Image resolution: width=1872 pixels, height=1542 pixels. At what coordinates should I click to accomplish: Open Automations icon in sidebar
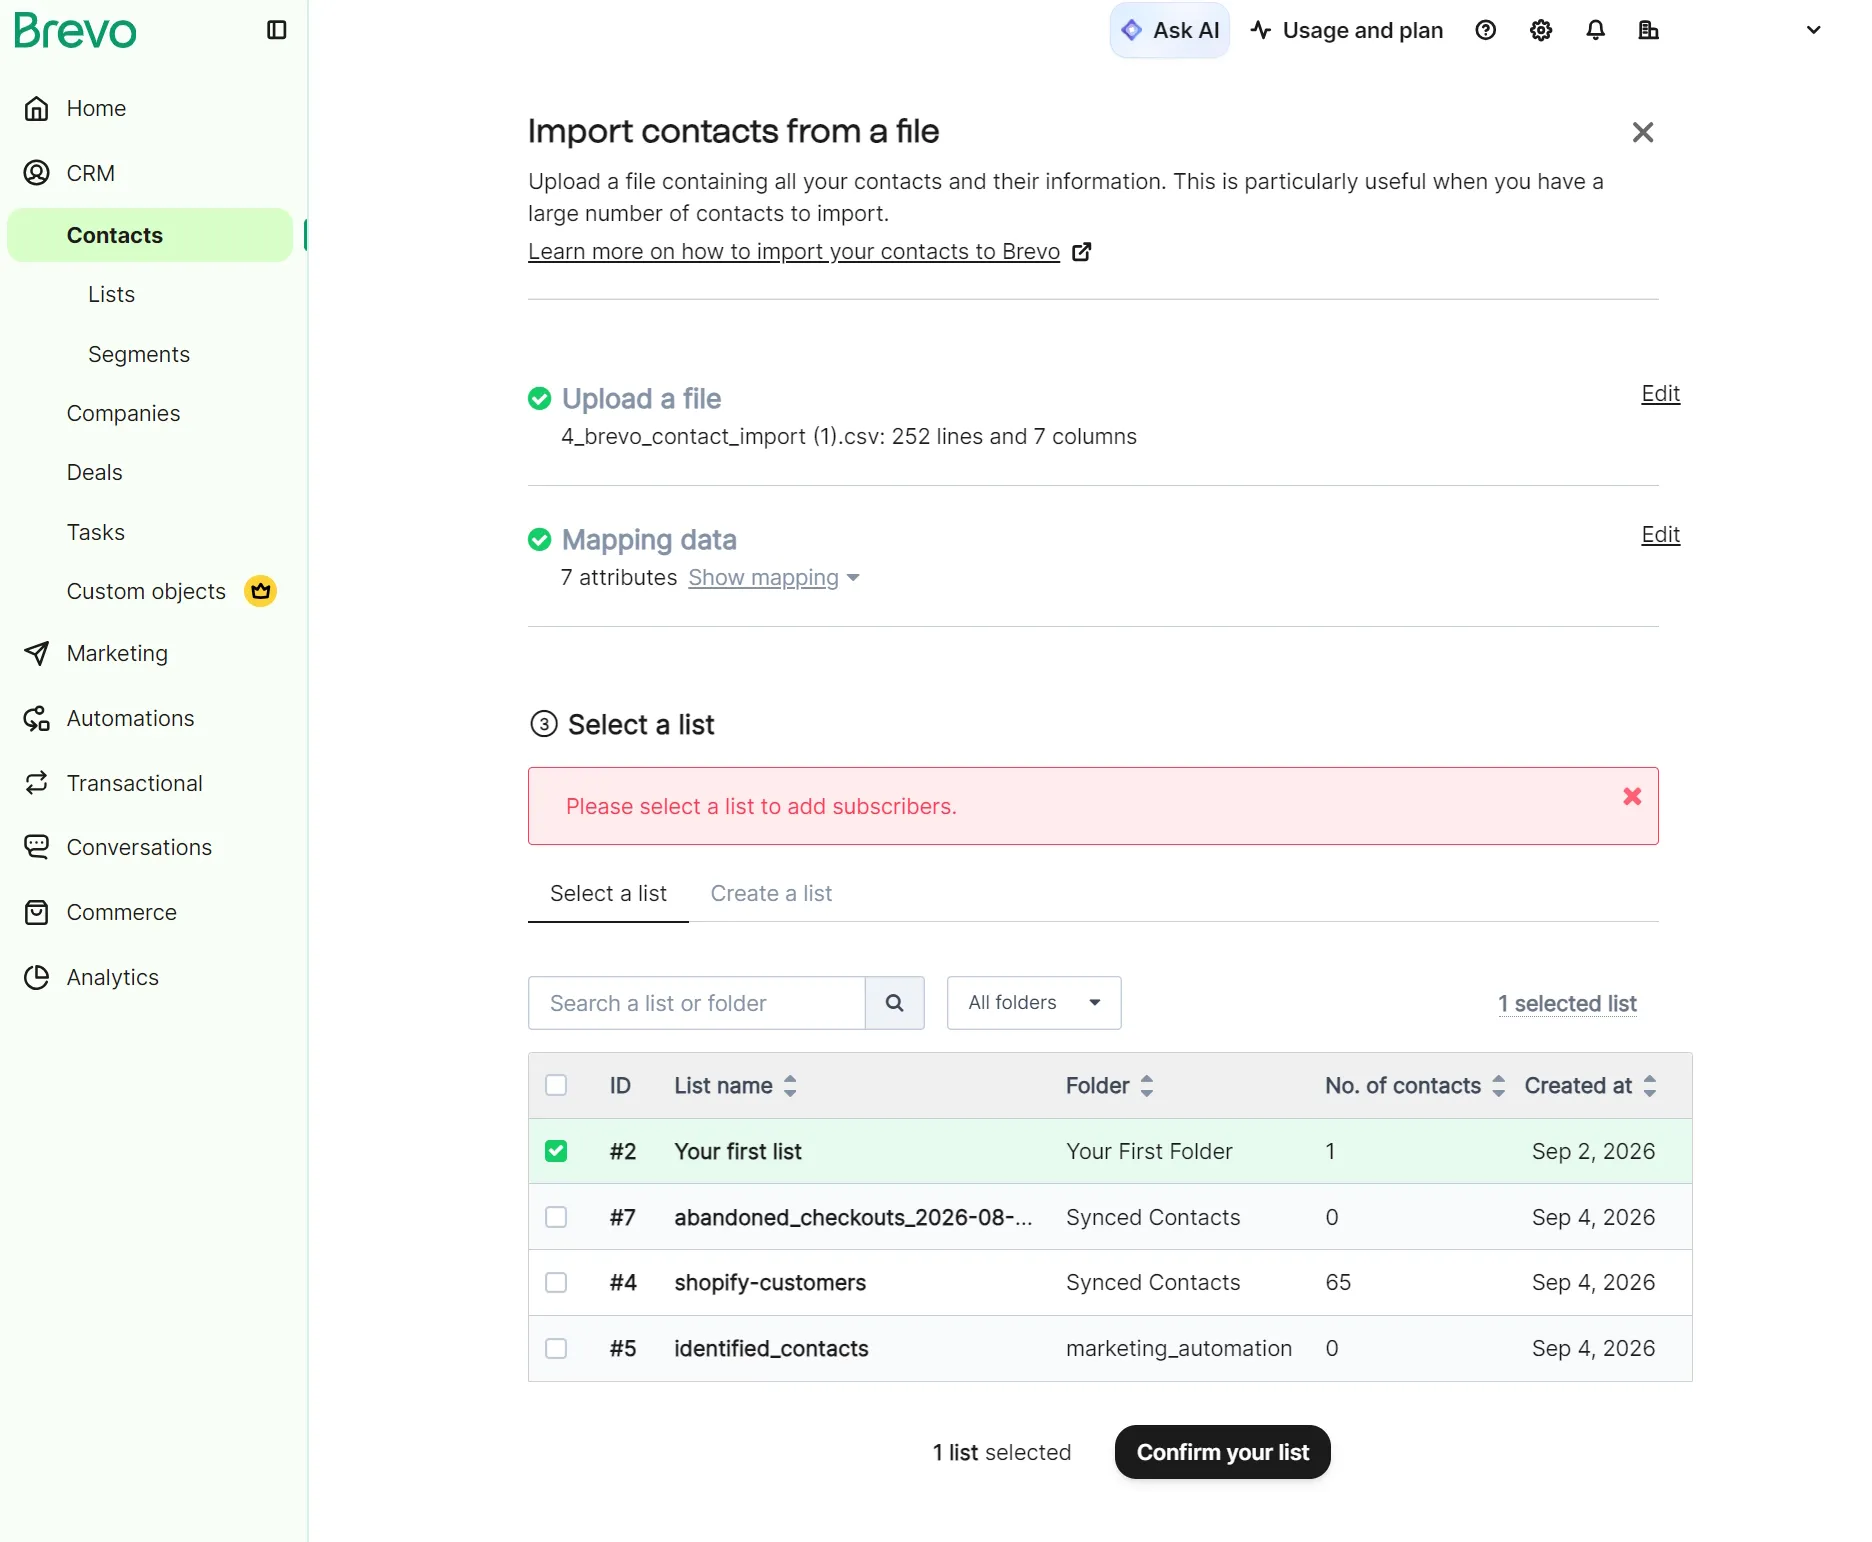click(36, 718)
